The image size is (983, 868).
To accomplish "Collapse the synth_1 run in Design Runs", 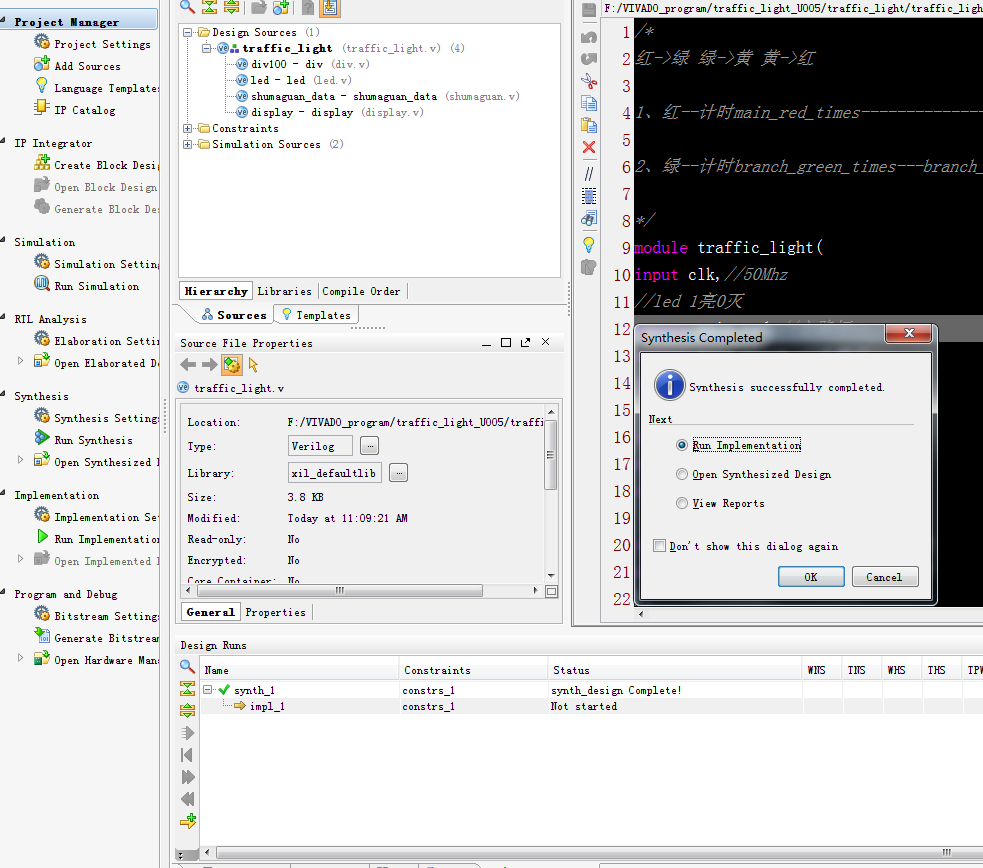I will click(x=208, y=690).
